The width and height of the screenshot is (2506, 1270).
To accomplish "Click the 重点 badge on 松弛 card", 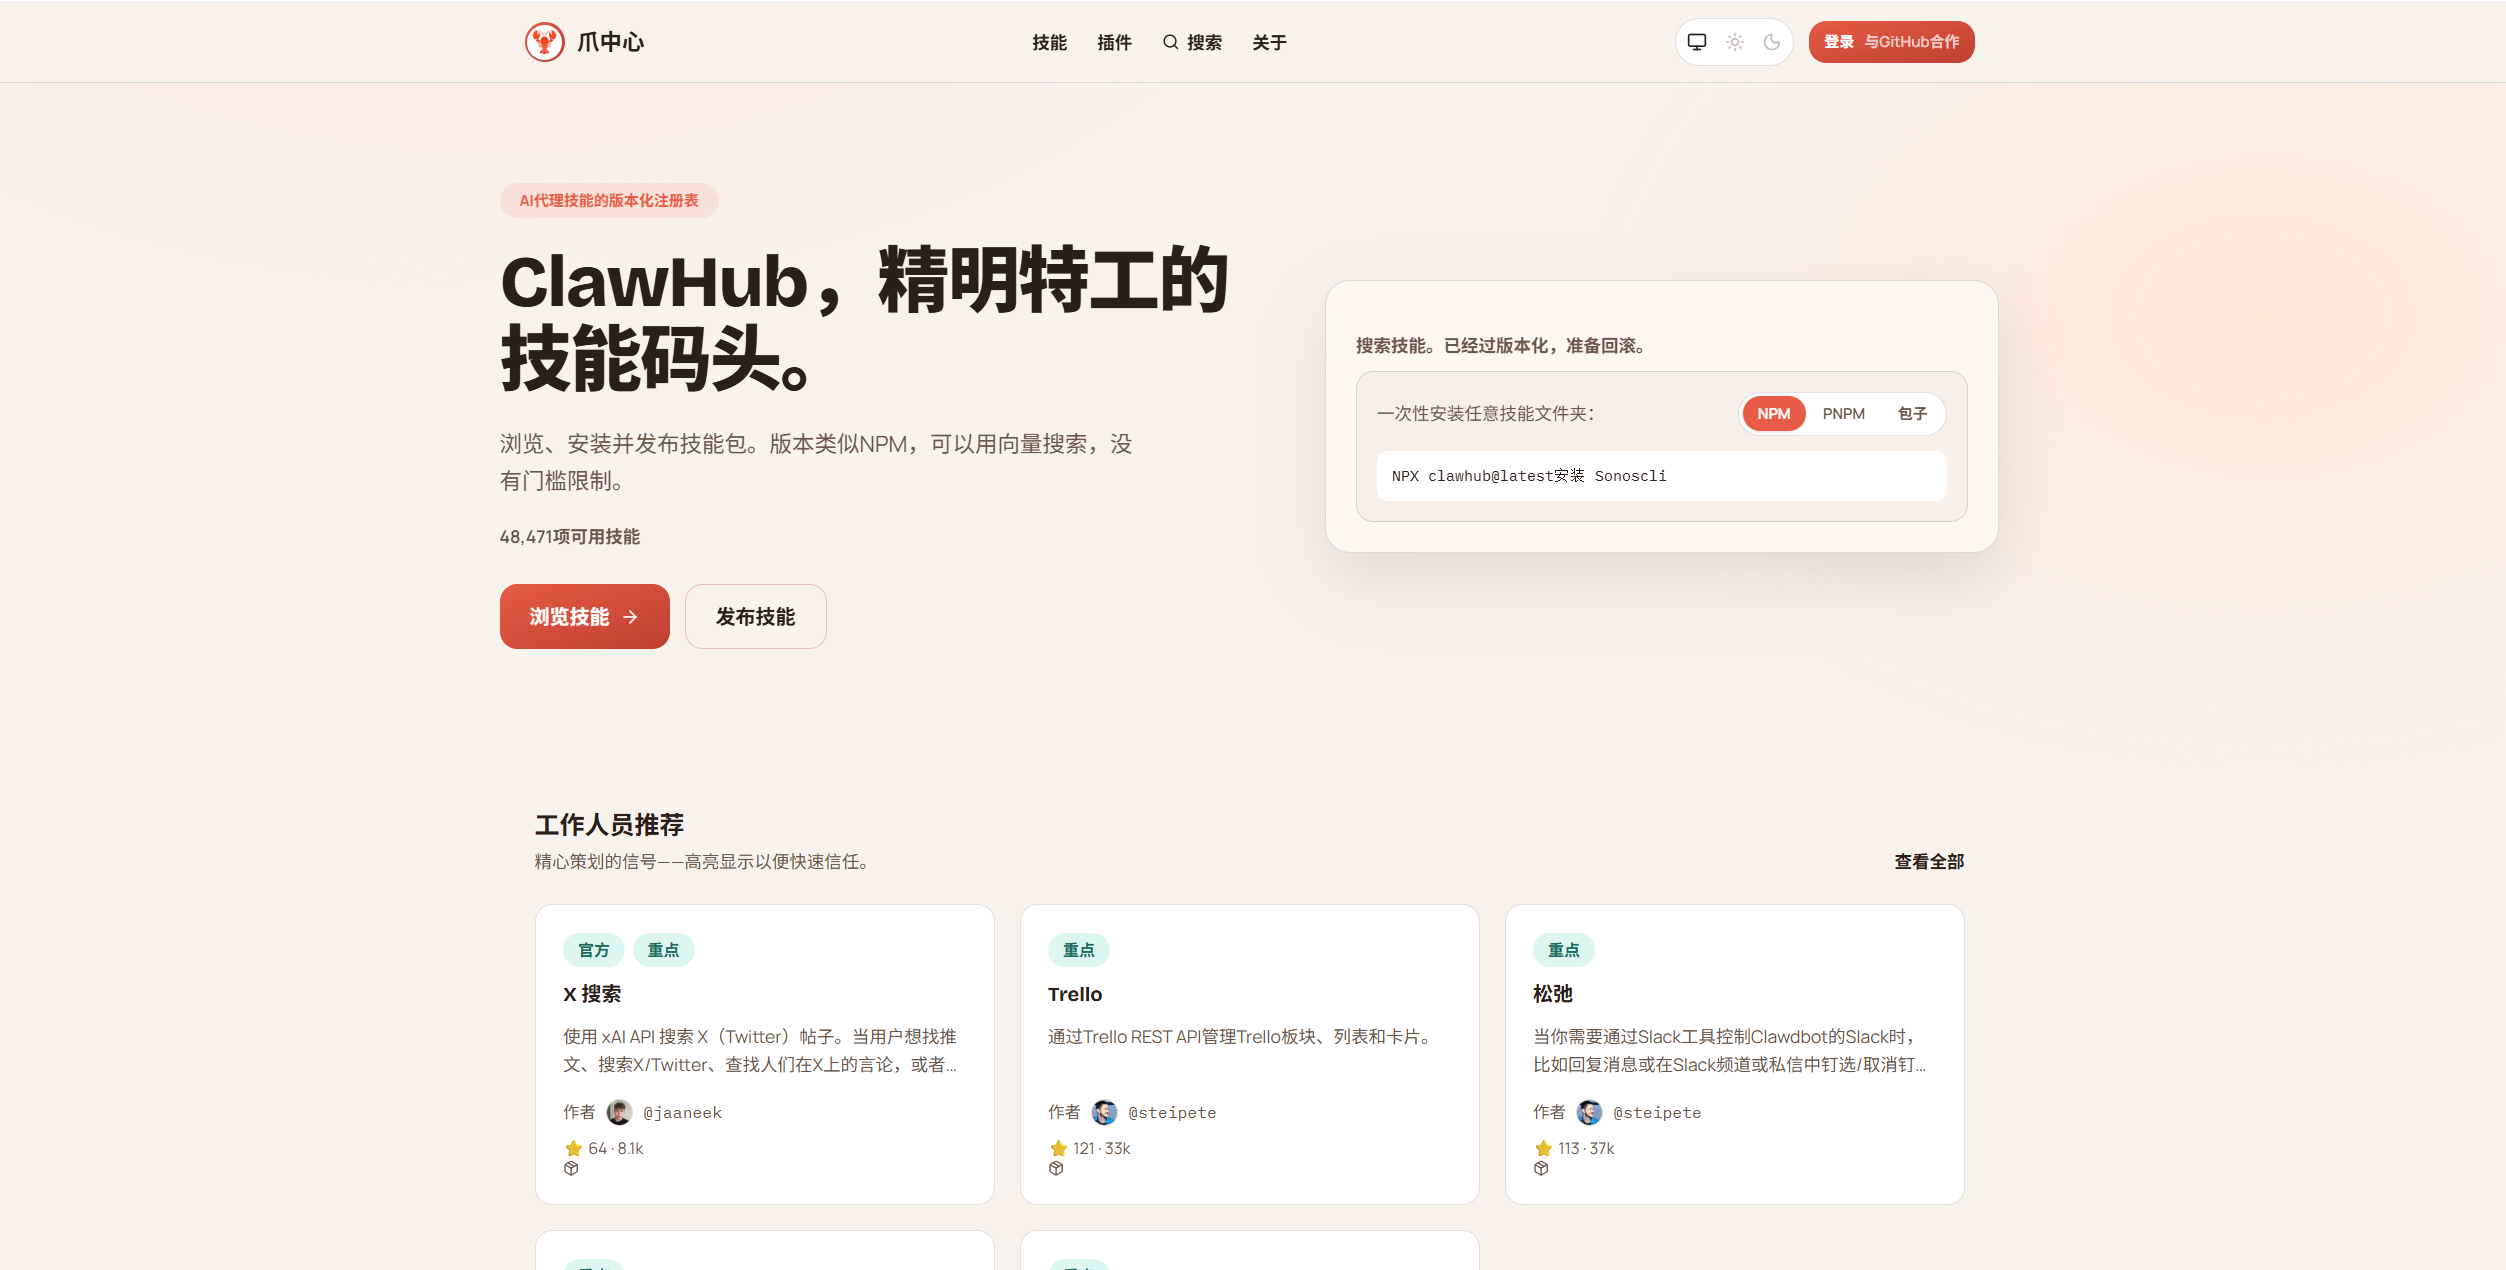I will coord(1564,950).
